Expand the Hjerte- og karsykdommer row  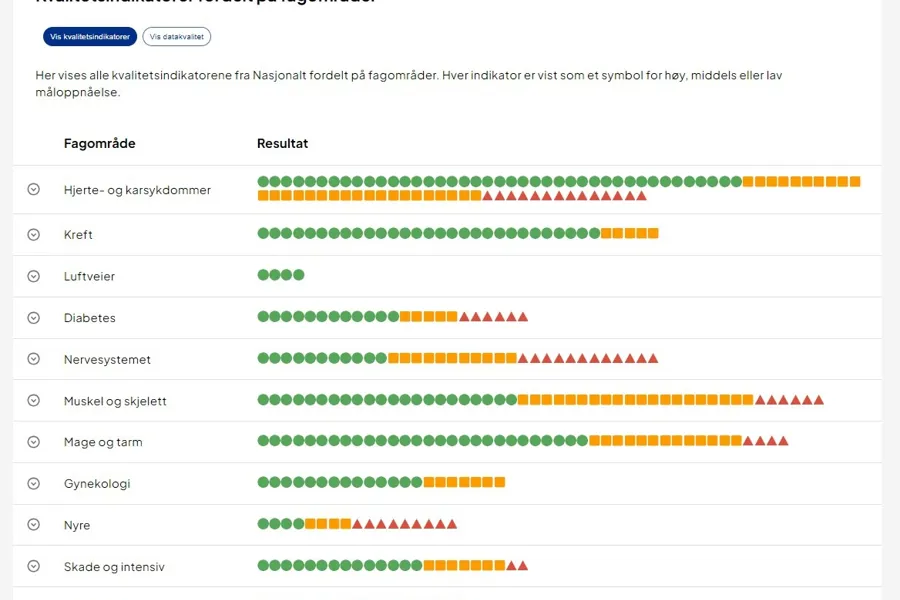pyautogui.click(x=33, y=190)
